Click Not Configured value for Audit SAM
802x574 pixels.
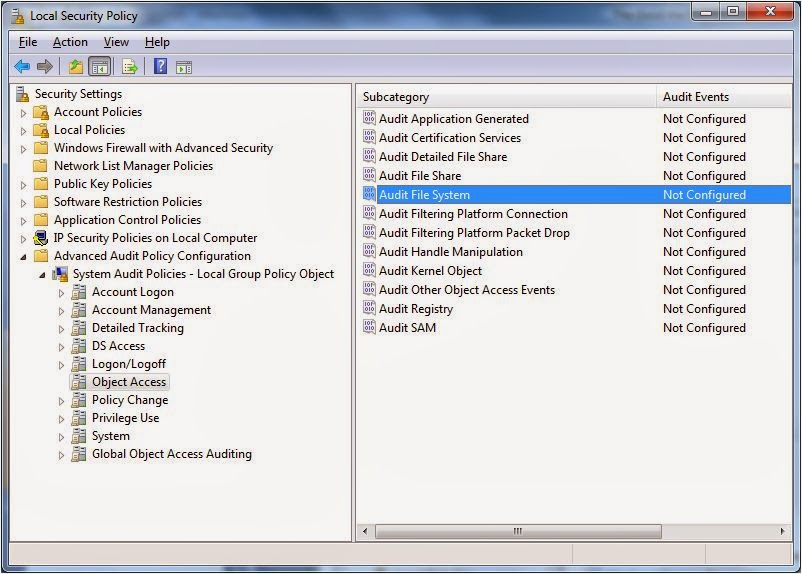click(704, 327)
